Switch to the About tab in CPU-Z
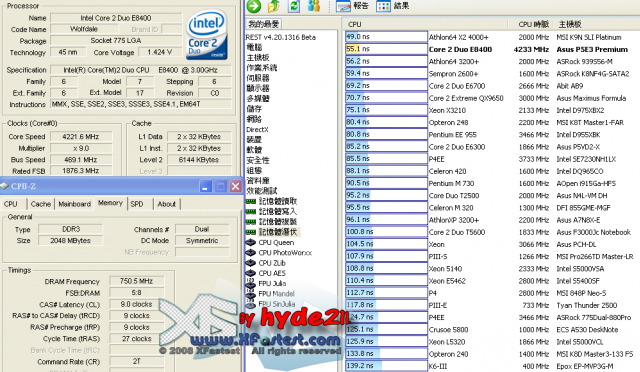 pyautogui.click(x=167, y=204)
